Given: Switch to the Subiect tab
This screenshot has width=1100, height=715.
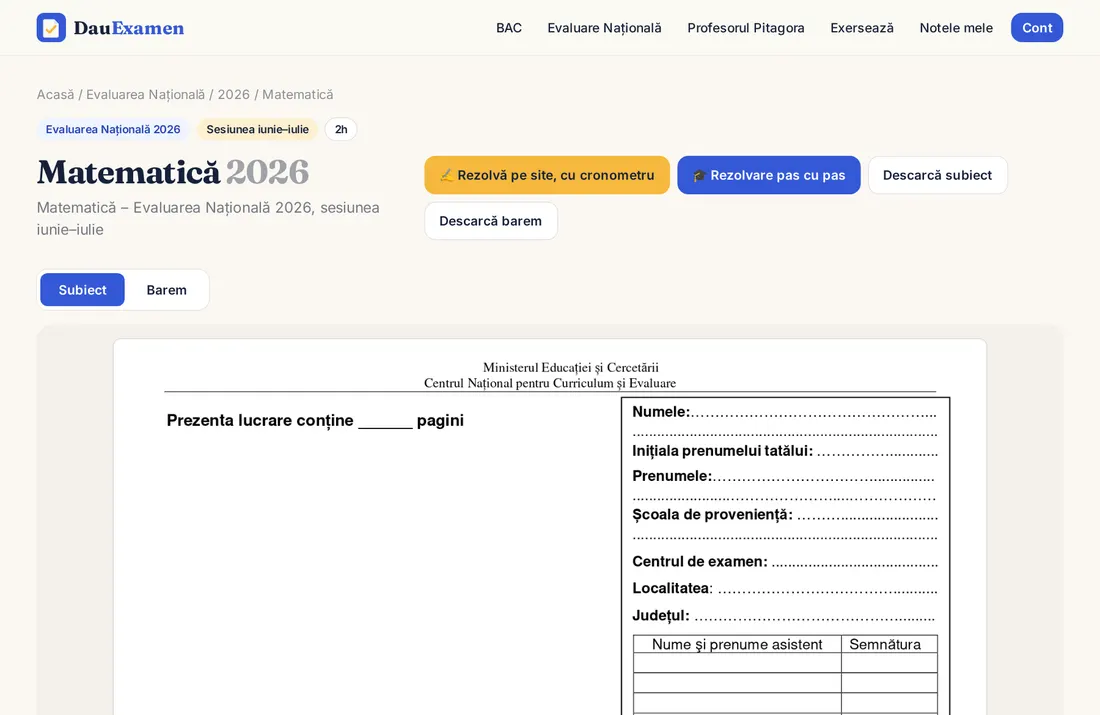Looking at the screenshot, I should coord(82,290).
